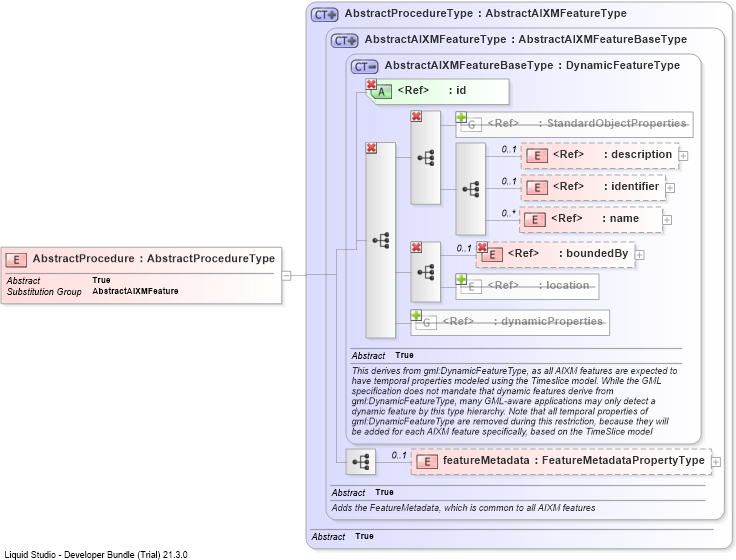
Task: Click the AbstractProcedureType : AbstractAIXMFeatureType title
Action: click(x=485, y=14)
